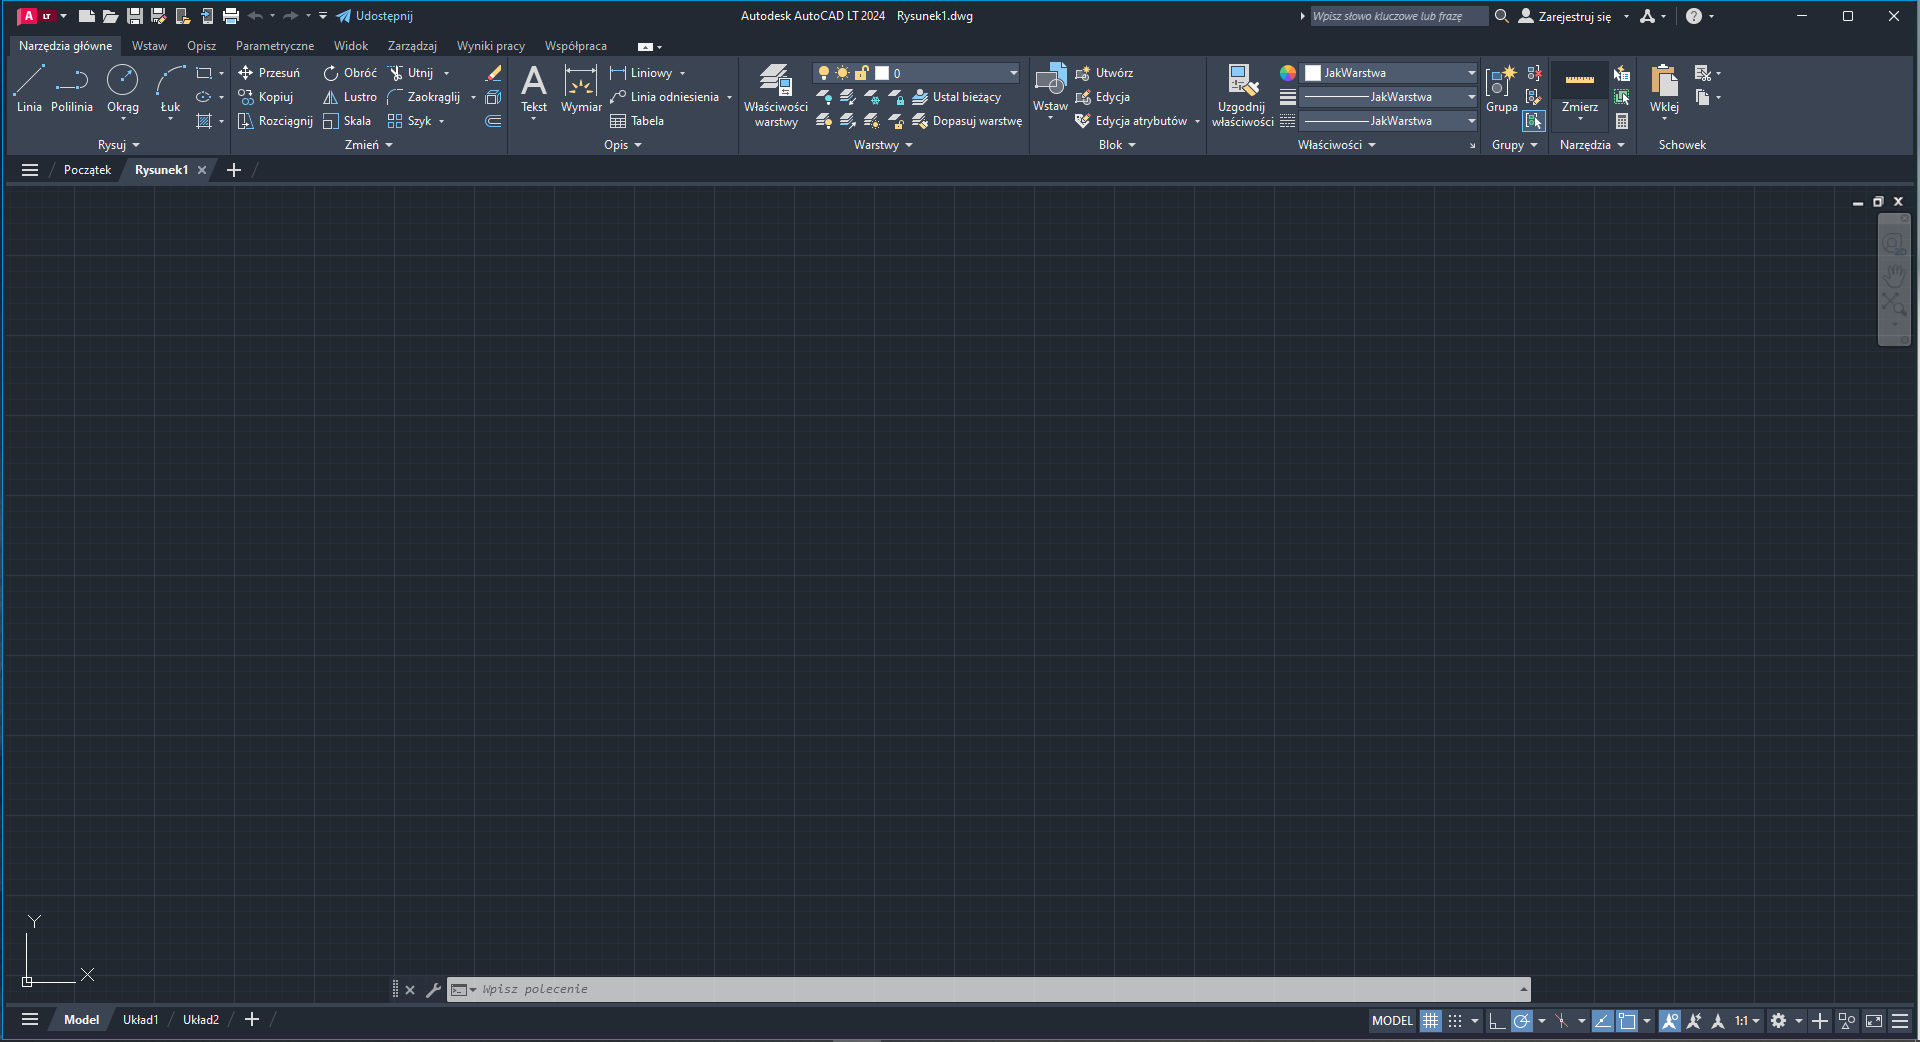Select the Linia (line) drawing tool
The height and width of the screenshot is (1042, 1920).
tap(29, 89)
